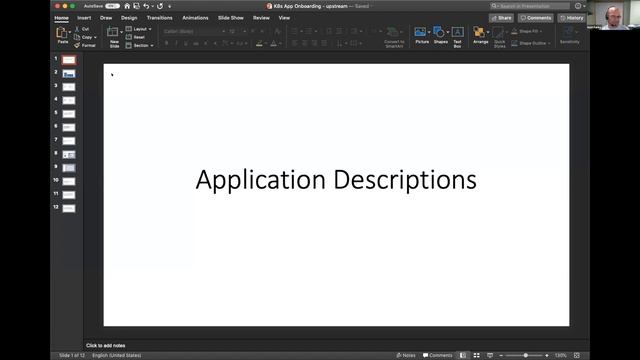Open the Animations tab
The image size is (640, 360).
tap(195, 18)
